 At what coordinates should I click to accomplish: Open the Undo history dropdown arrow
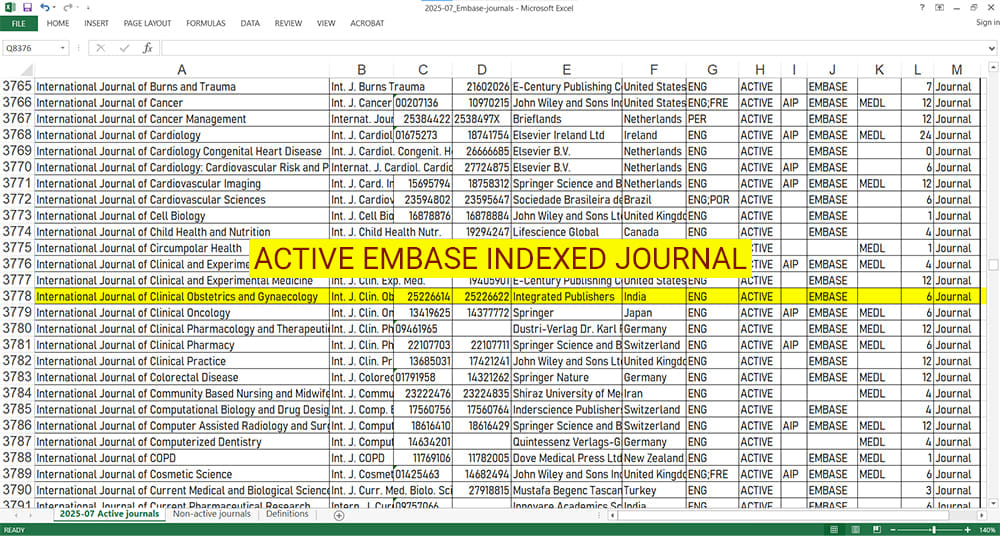tap(54, 8)
